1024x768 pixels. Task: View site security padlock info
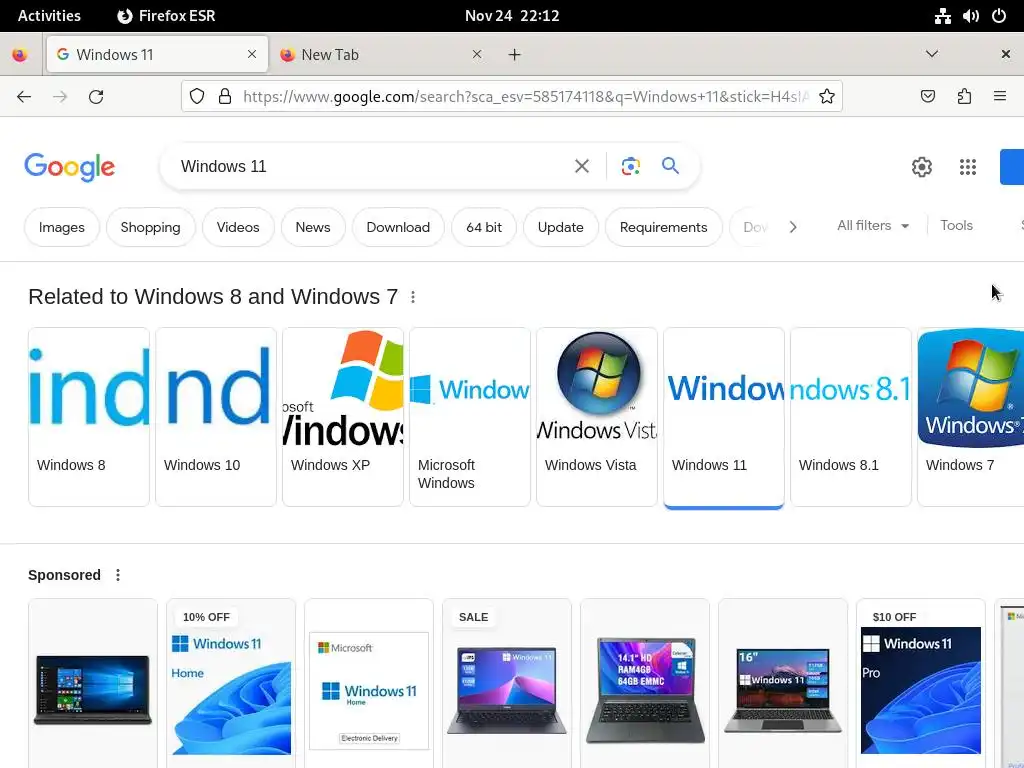[x=225, y=97]
